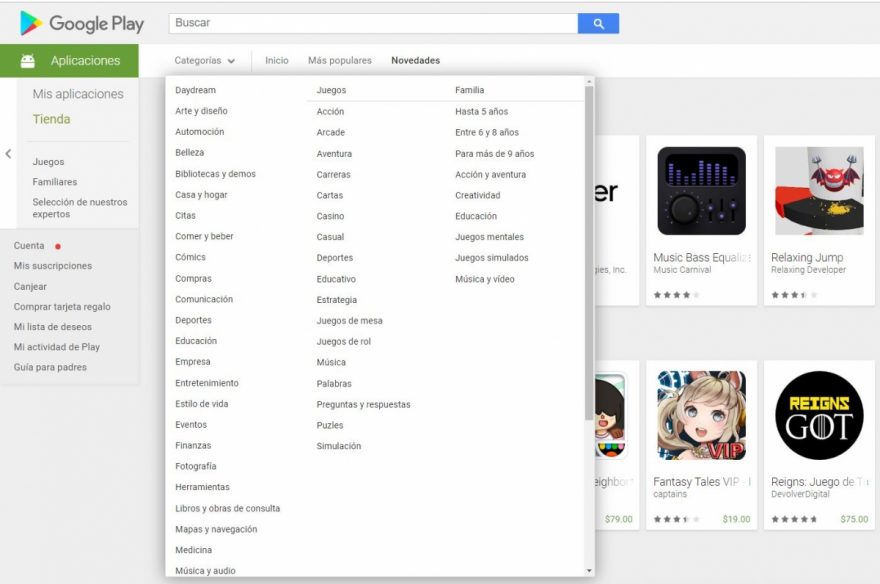This screenshot has width=880, height=584.
Task: Choose Comunicación category
Action: tap(204, 300)
